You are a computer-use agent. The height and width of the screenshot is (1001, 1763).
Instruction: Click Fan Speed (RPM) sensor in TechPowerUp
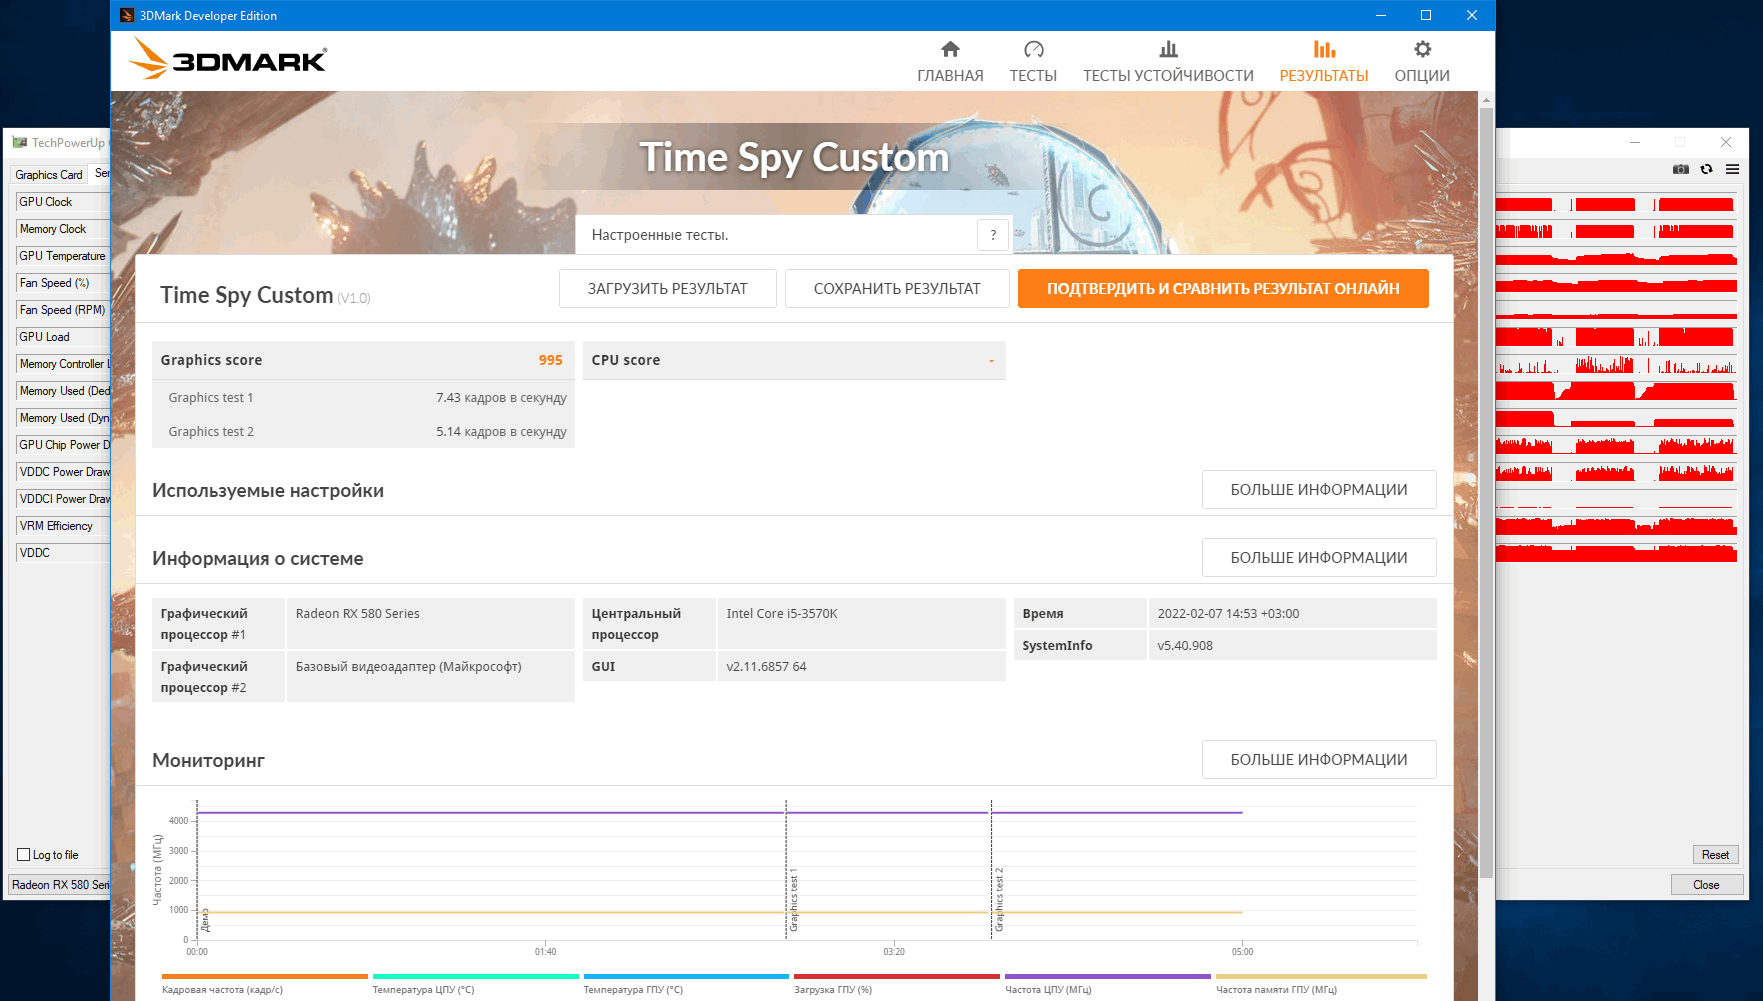coord(63,310)
